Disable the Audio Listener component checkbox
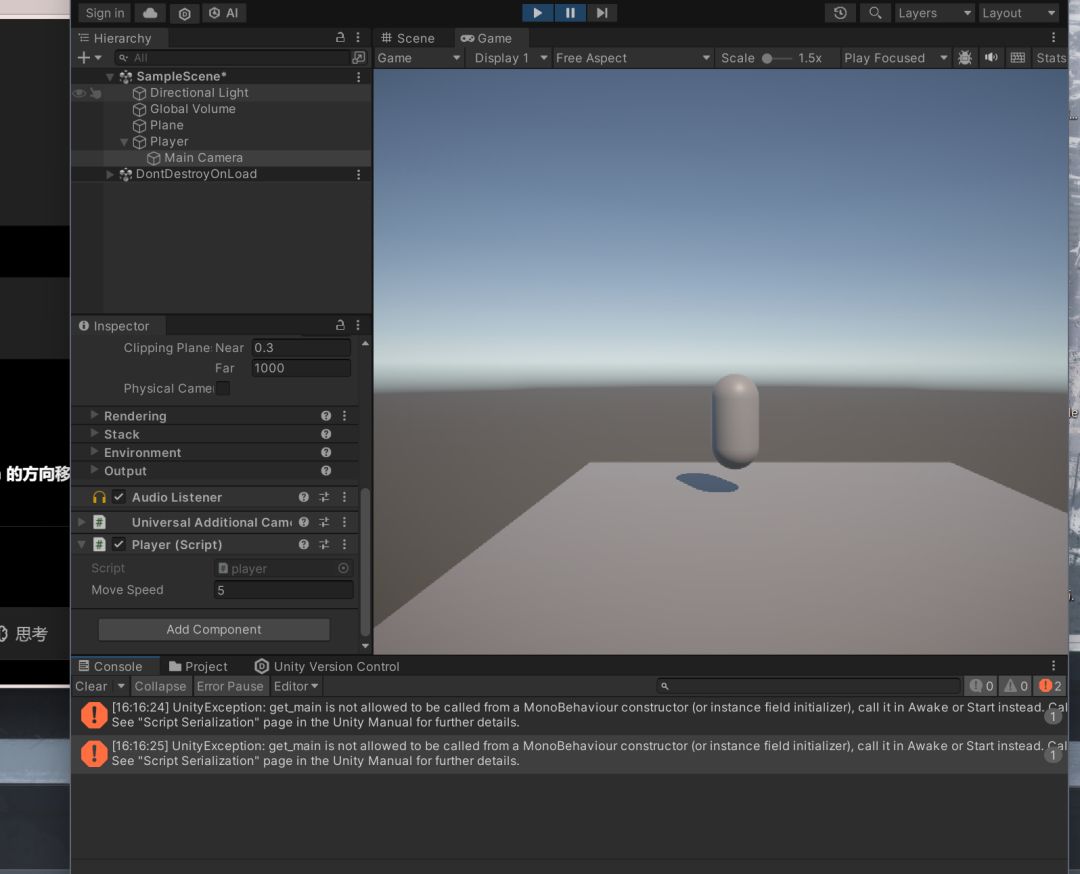Screen dimensions: 1080x874 (118, 497)
